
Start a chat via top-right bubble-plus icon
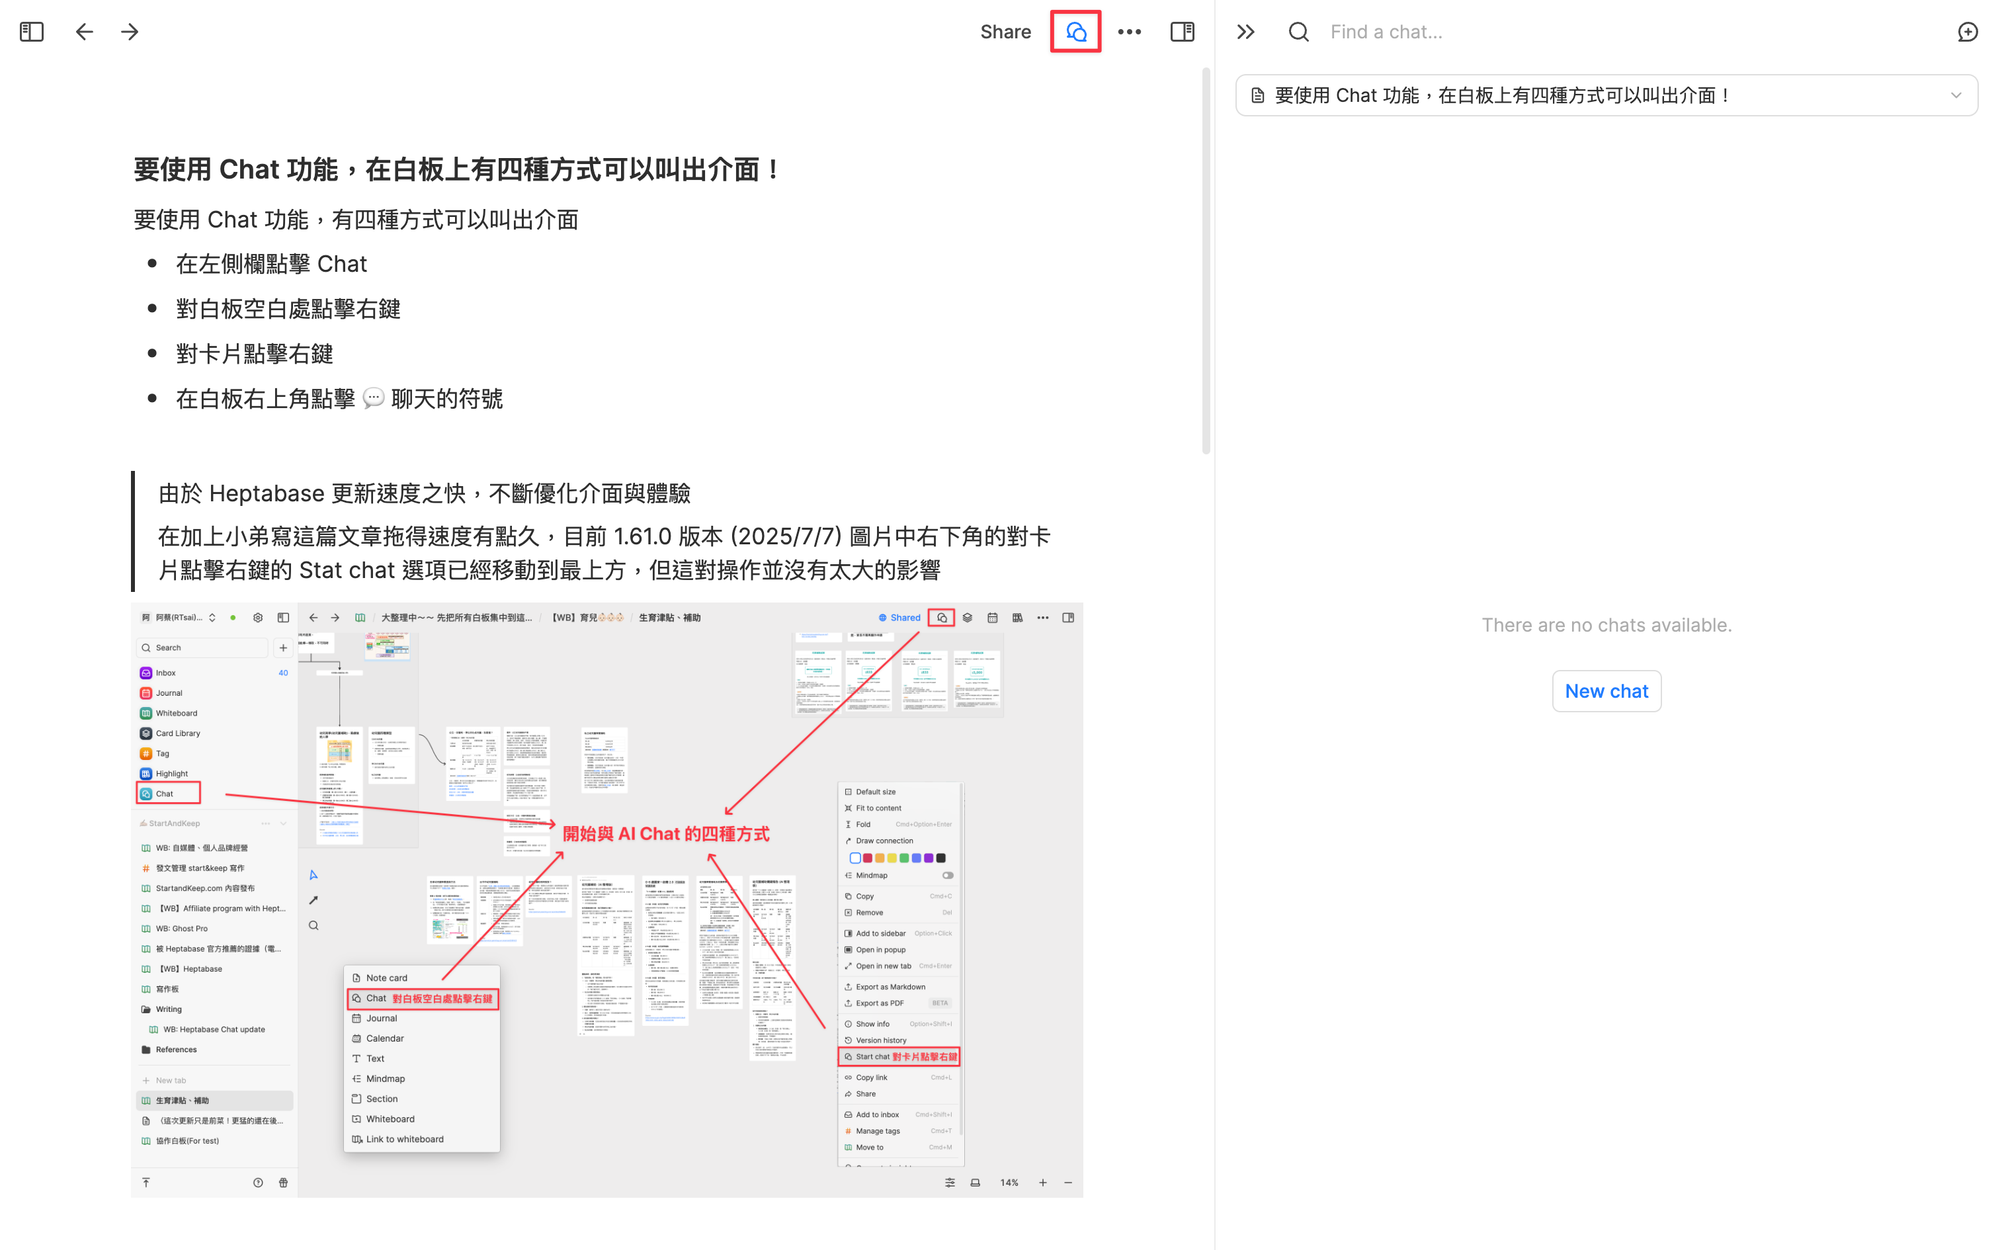click(x=1967, y=32)
